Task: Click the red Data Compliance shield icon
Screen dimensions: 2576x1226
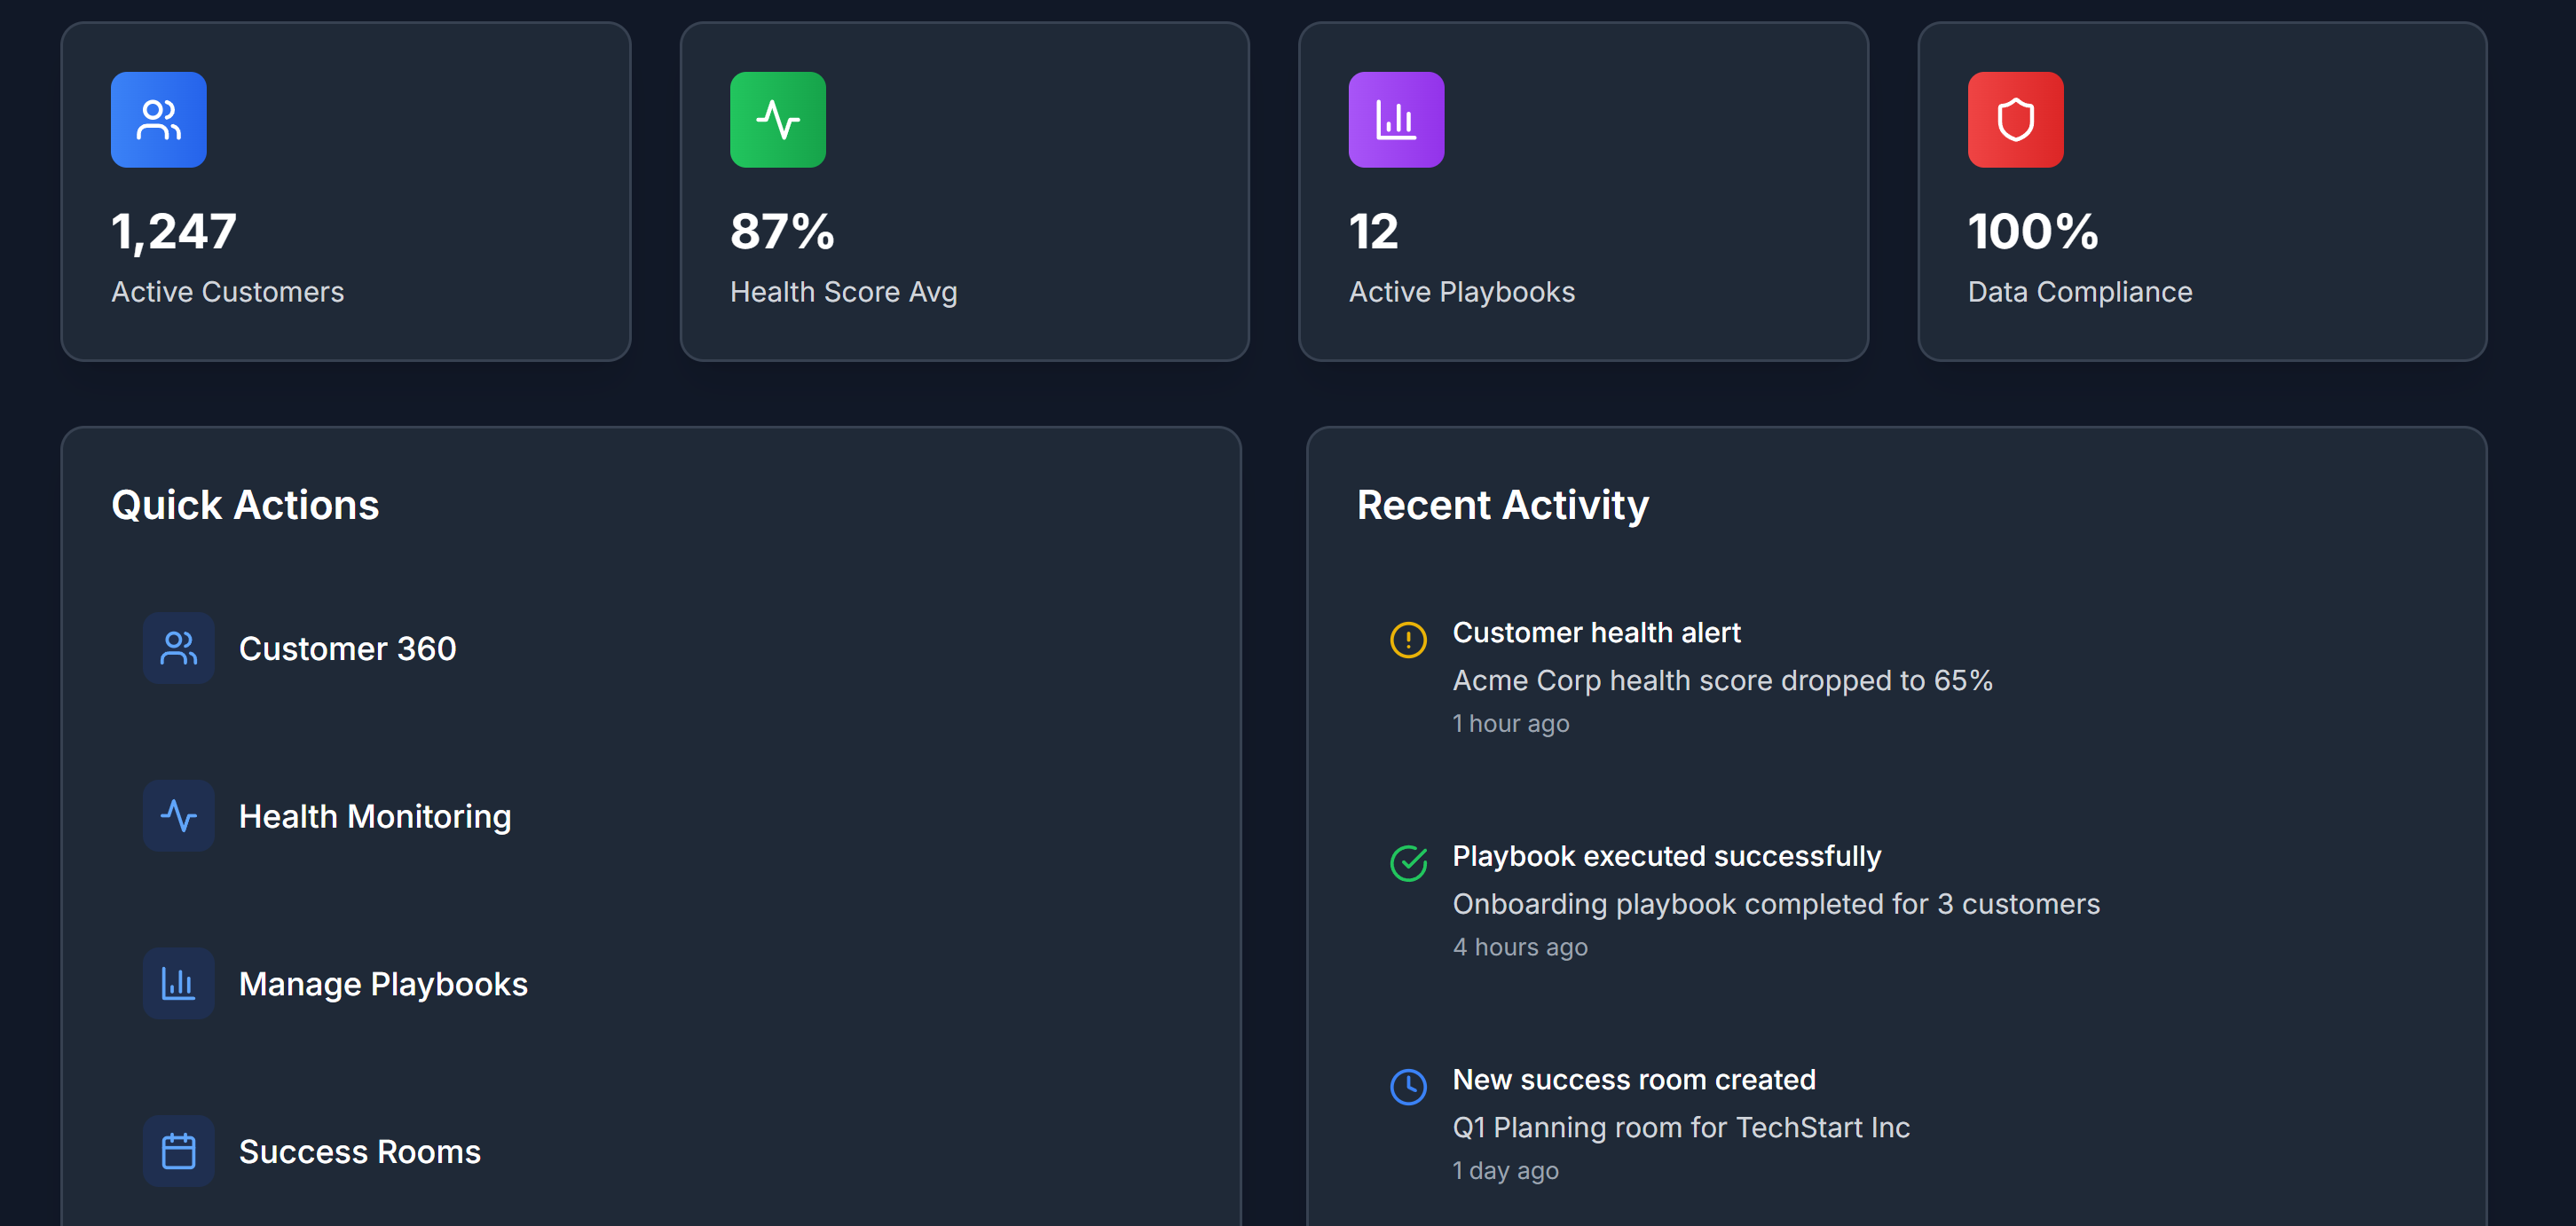Action: coord(2015,119)
